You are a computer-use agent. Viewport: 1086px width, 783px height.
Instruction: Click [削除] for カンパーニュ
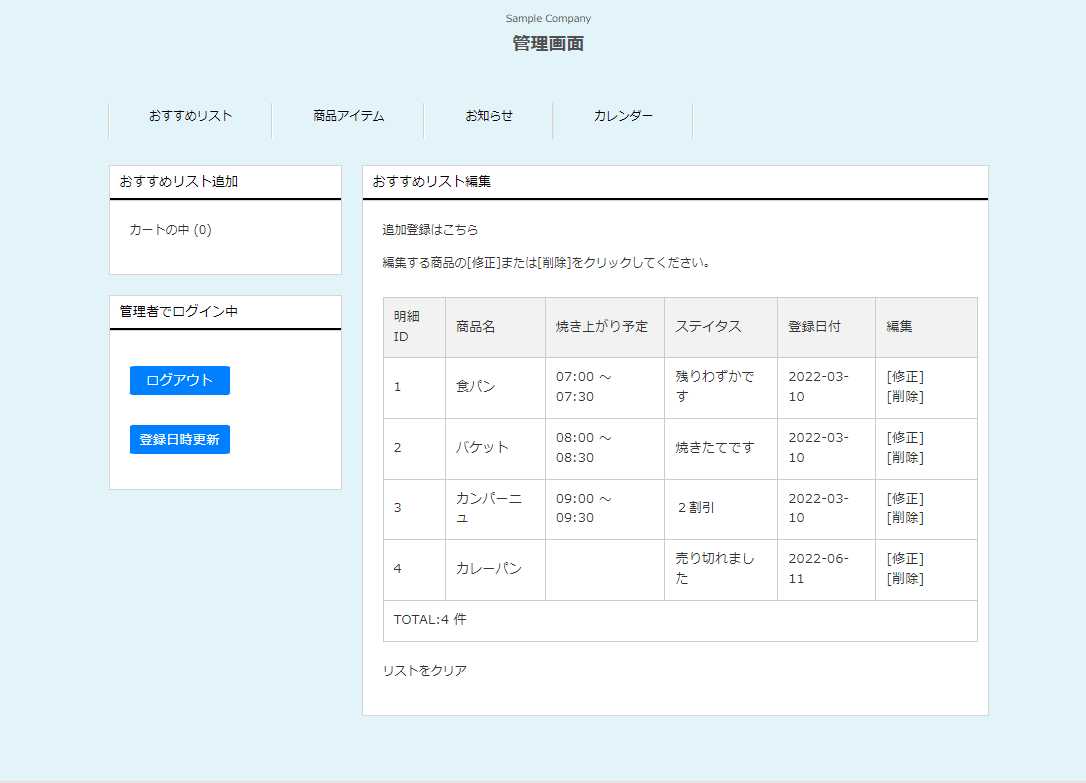point(903,518)
